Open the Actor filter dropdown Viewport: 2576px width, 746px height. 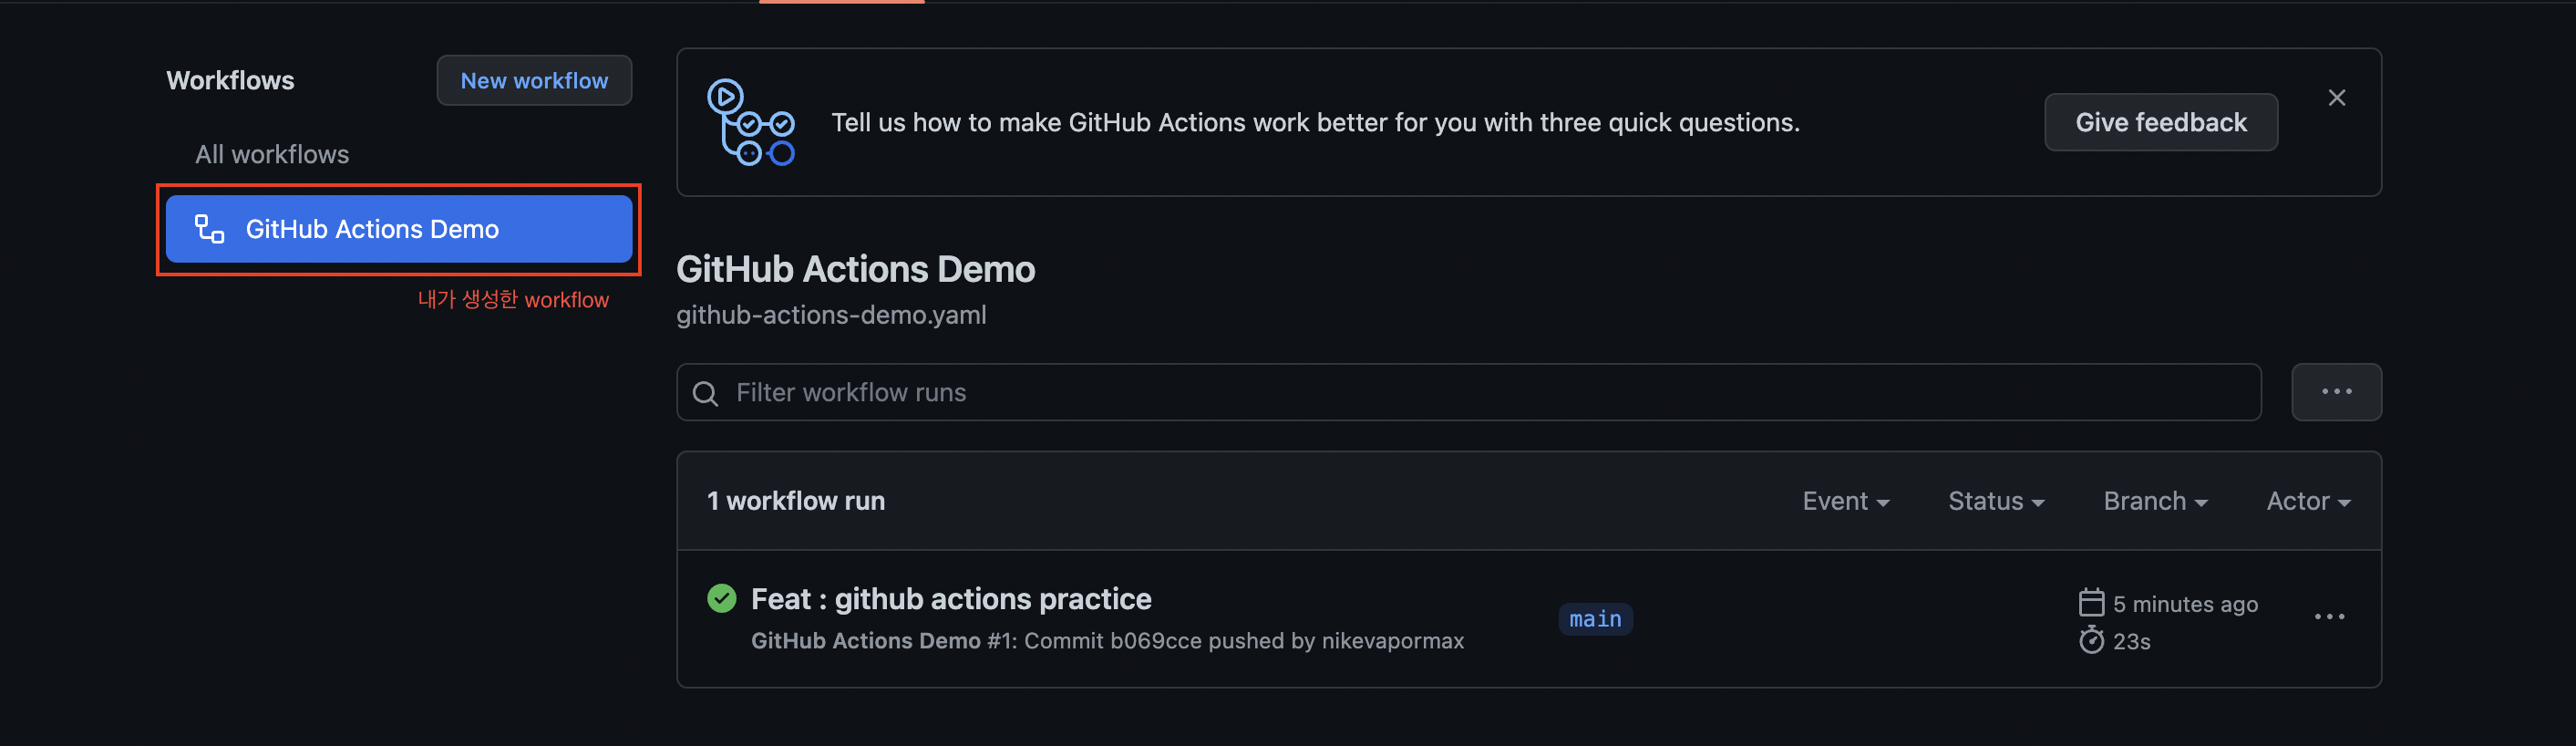pos(2308,501)
